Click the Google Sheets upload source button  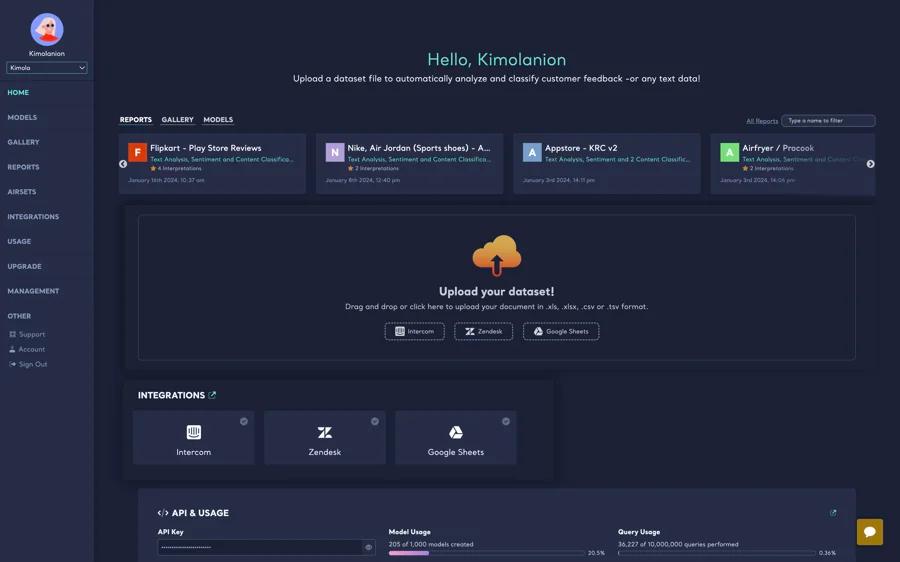561,331
